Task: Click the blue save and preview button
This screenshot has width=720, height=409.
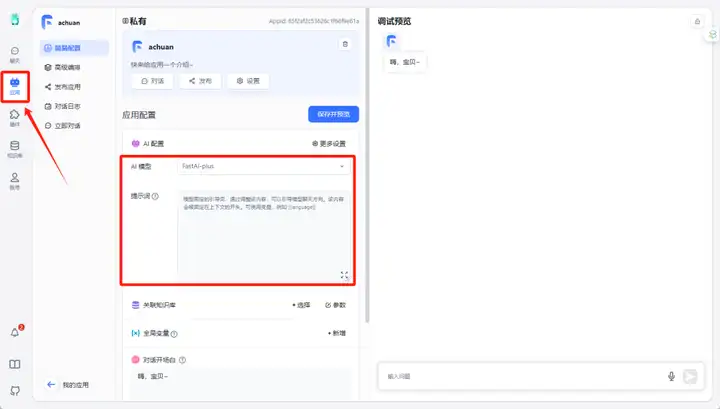Action: (x=333, y=114)
